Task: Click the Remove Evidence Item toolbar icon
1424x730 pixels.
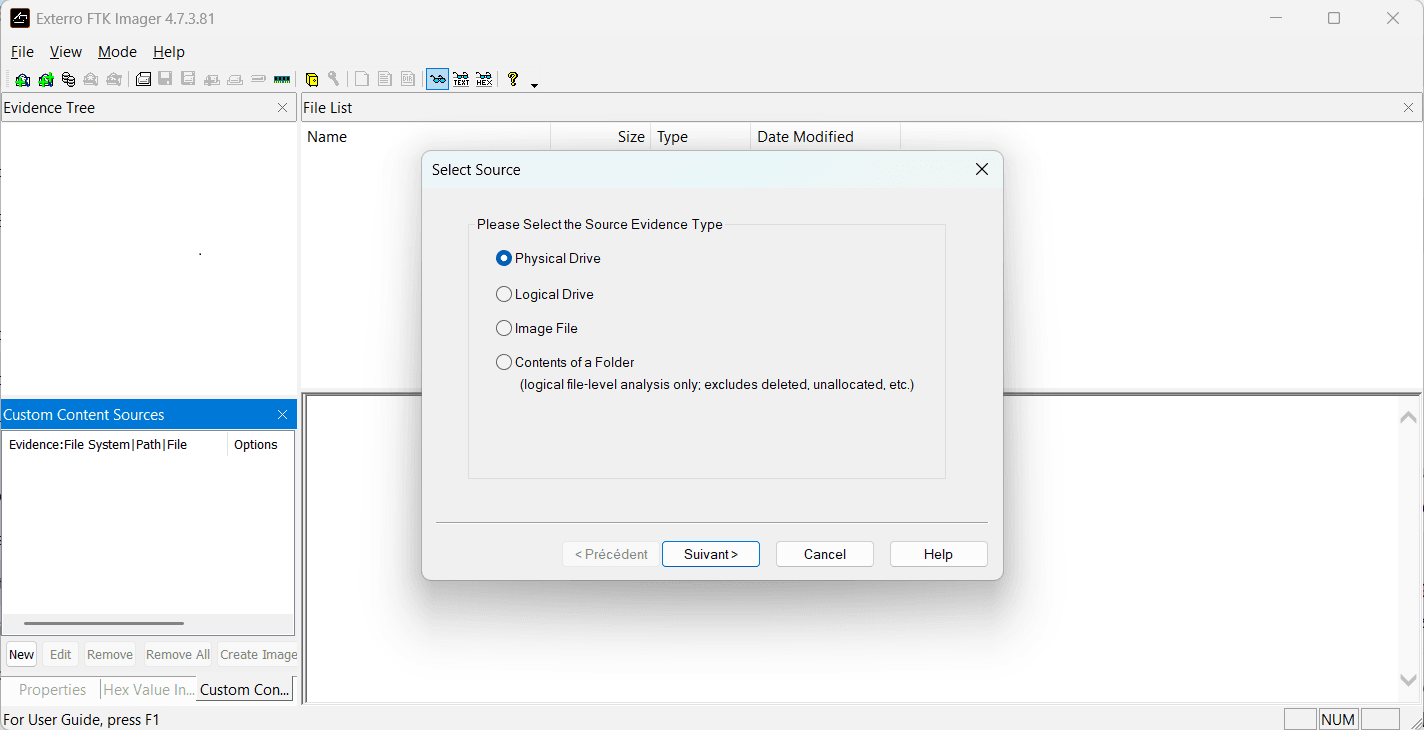Action: [91, 79]
